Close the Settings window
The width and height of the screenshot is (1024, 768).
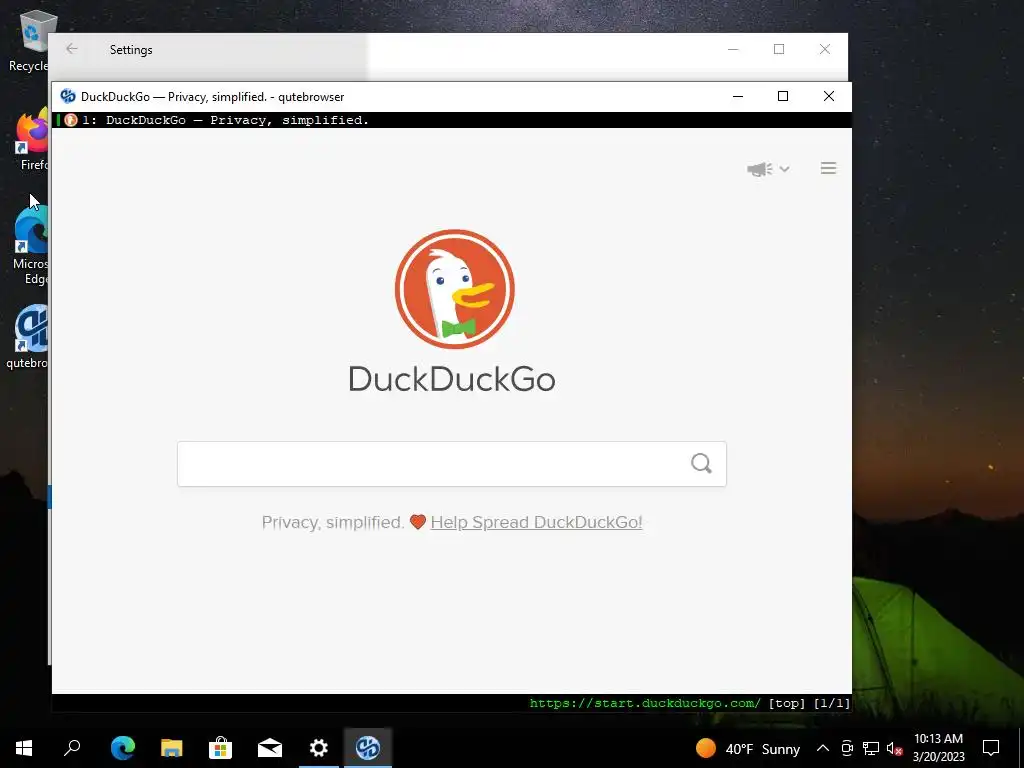(825, 49)
